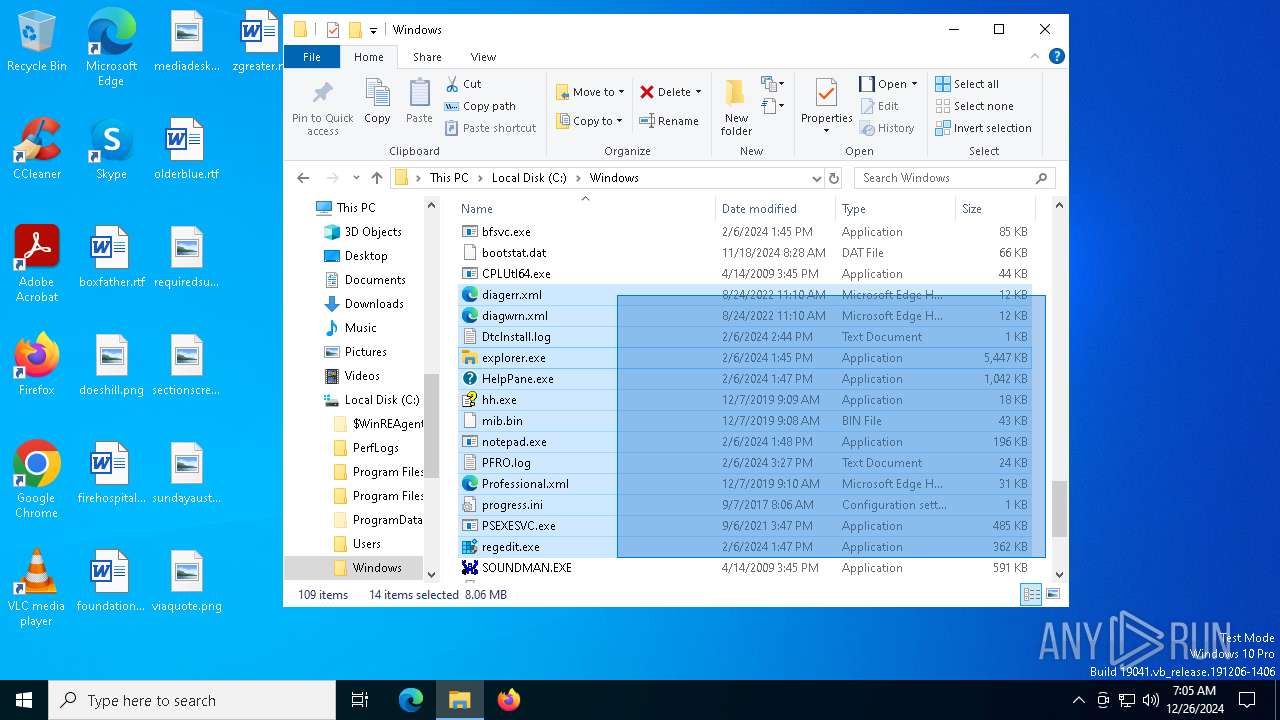Open file History
The width and height of the screenshot is (1280, 720).
pyautogui.click(x=887, y=128)
